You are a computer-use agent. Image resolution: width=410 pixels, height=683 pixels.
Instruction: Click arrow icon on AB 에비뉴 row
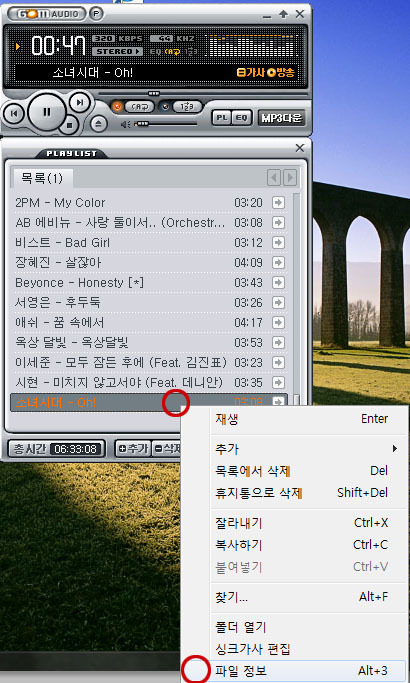tap(278, 223)
